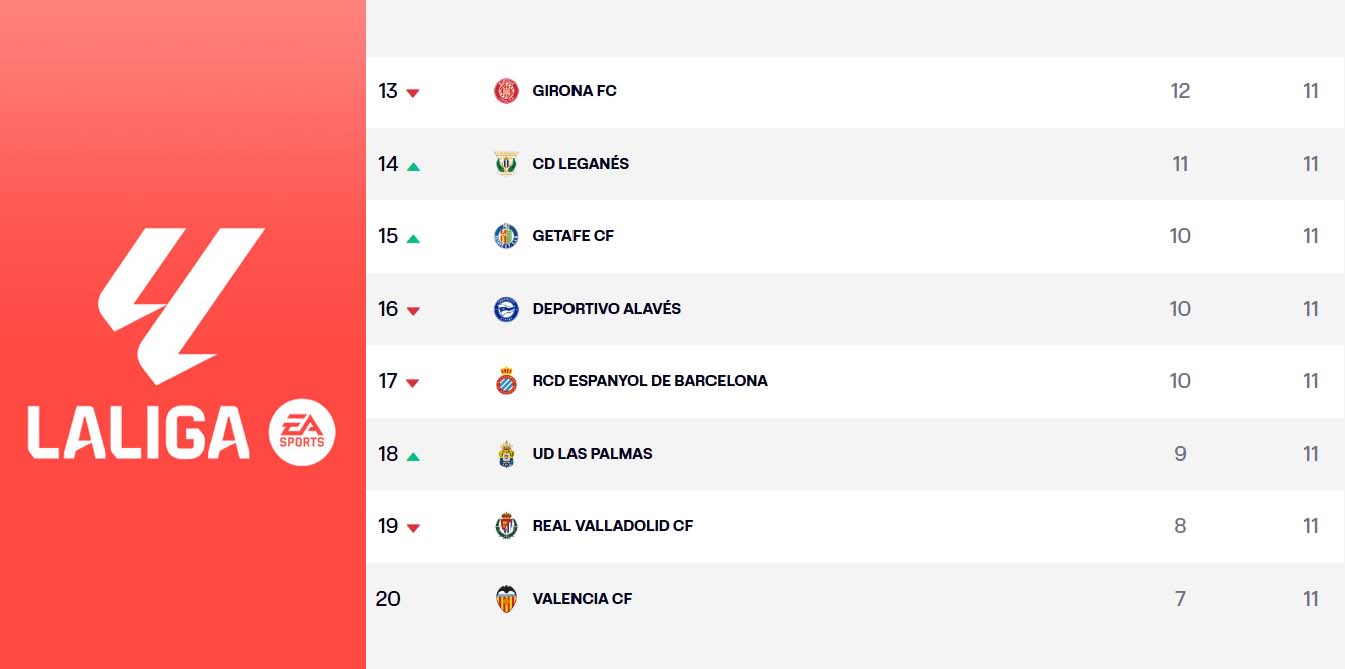Click the RCD Espanyol club crest
This screenshot has width=1345, height=669.
pos(507,381)
